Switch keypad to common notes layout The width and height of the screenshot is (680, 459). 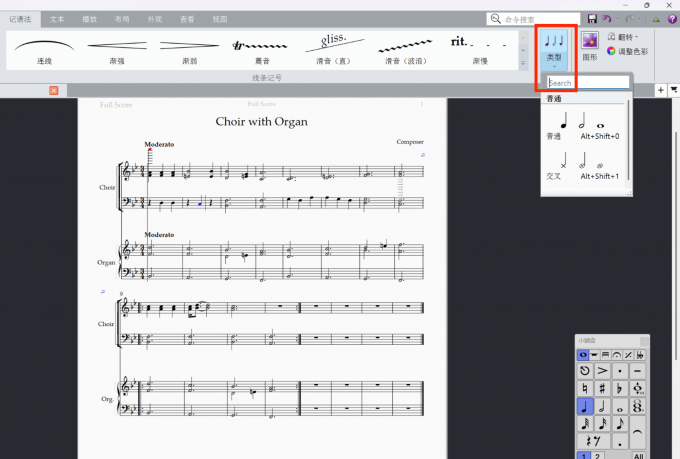(x=583, y=355)
